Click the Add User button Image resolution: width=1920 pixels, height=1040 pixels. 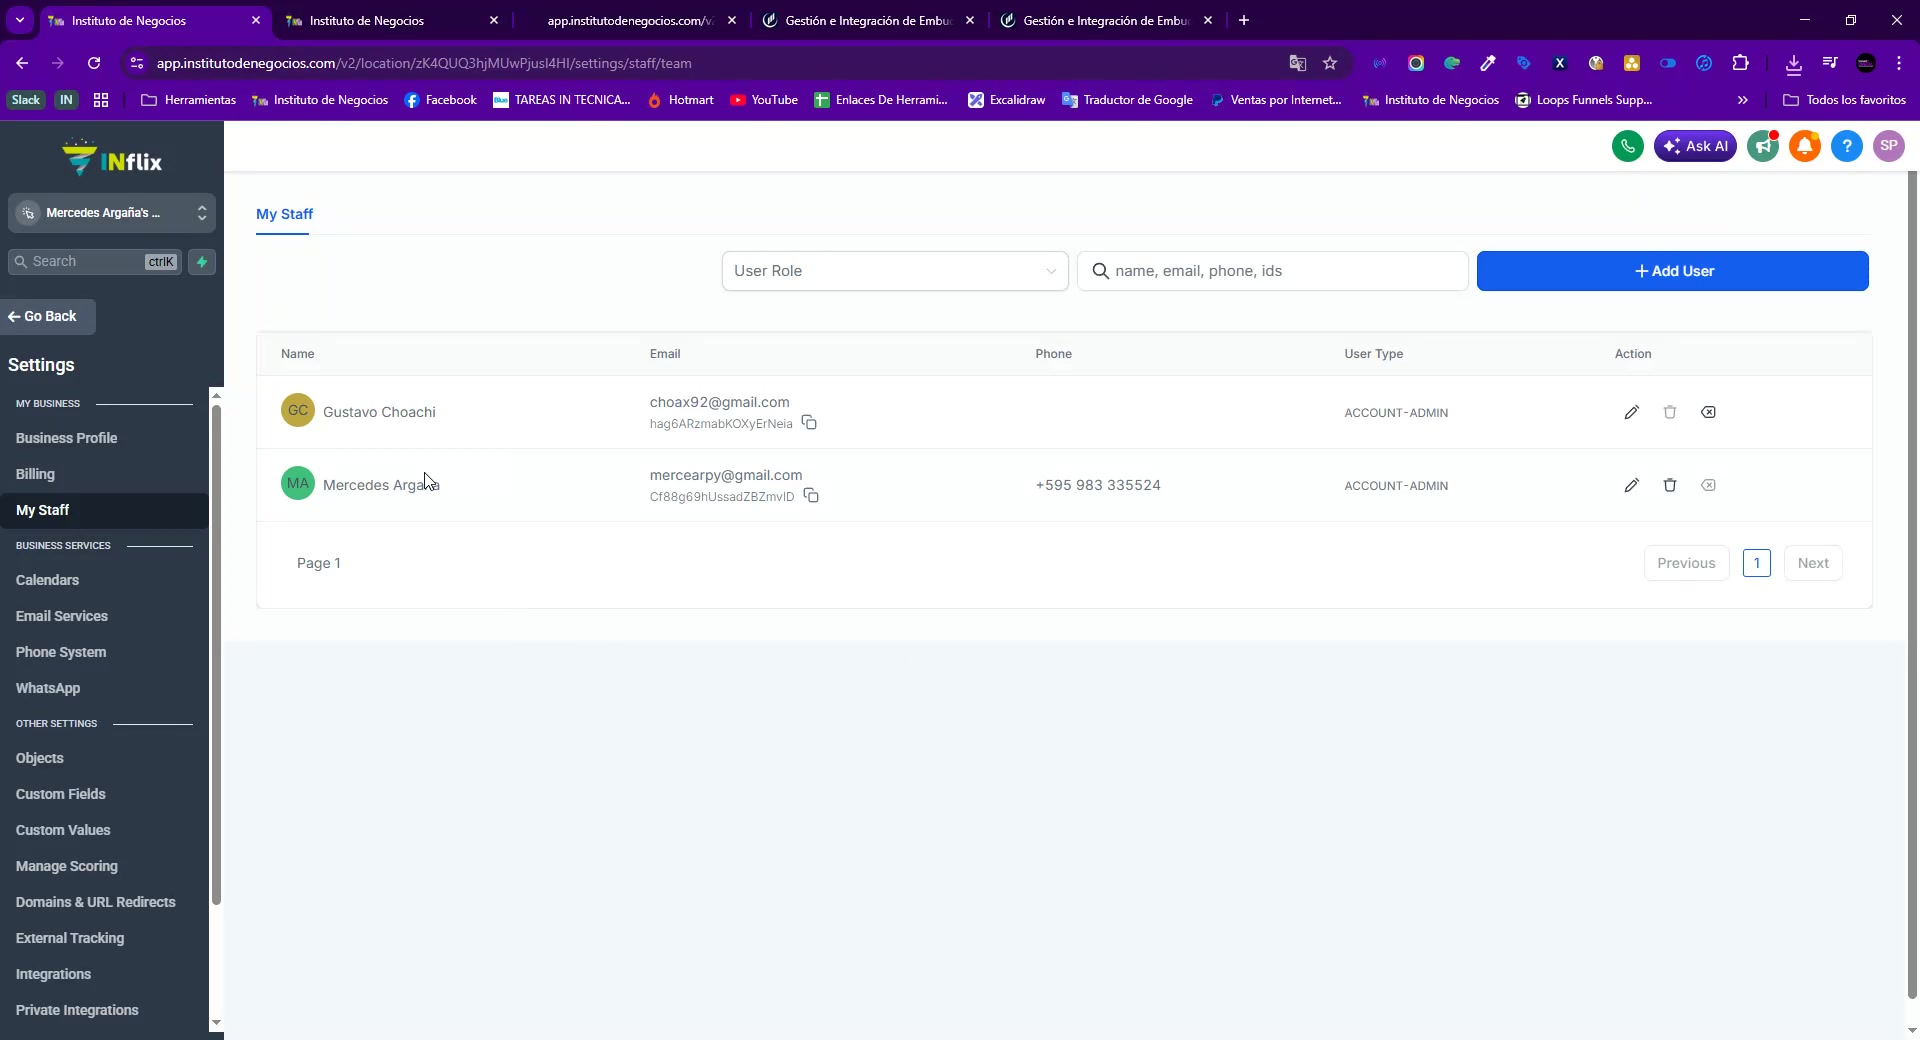click(x=1672, y=271)
